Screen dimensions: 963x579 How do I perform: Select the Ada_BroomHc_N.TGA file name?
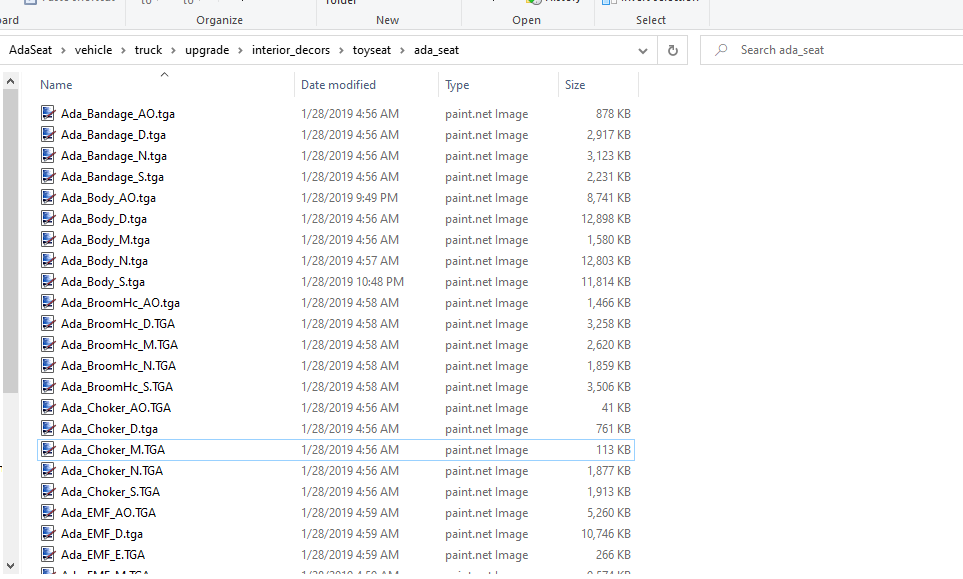[119, 365]
